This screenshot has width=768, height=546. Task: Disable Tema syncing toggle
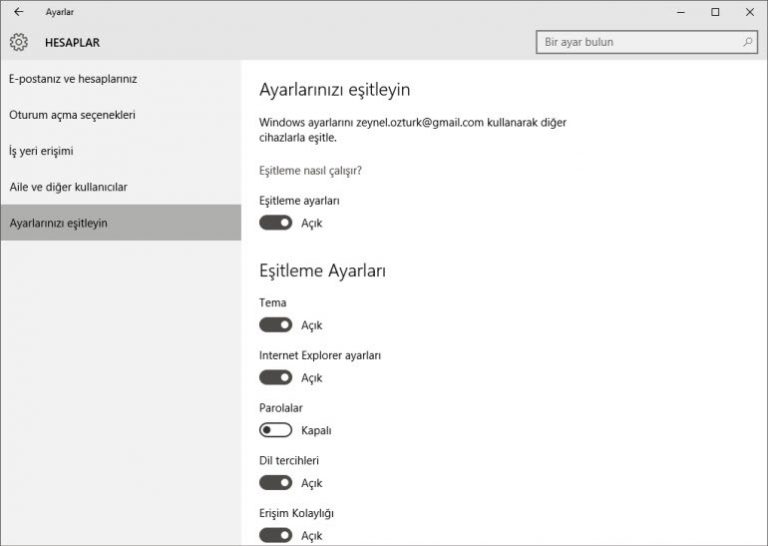point(275,325)
